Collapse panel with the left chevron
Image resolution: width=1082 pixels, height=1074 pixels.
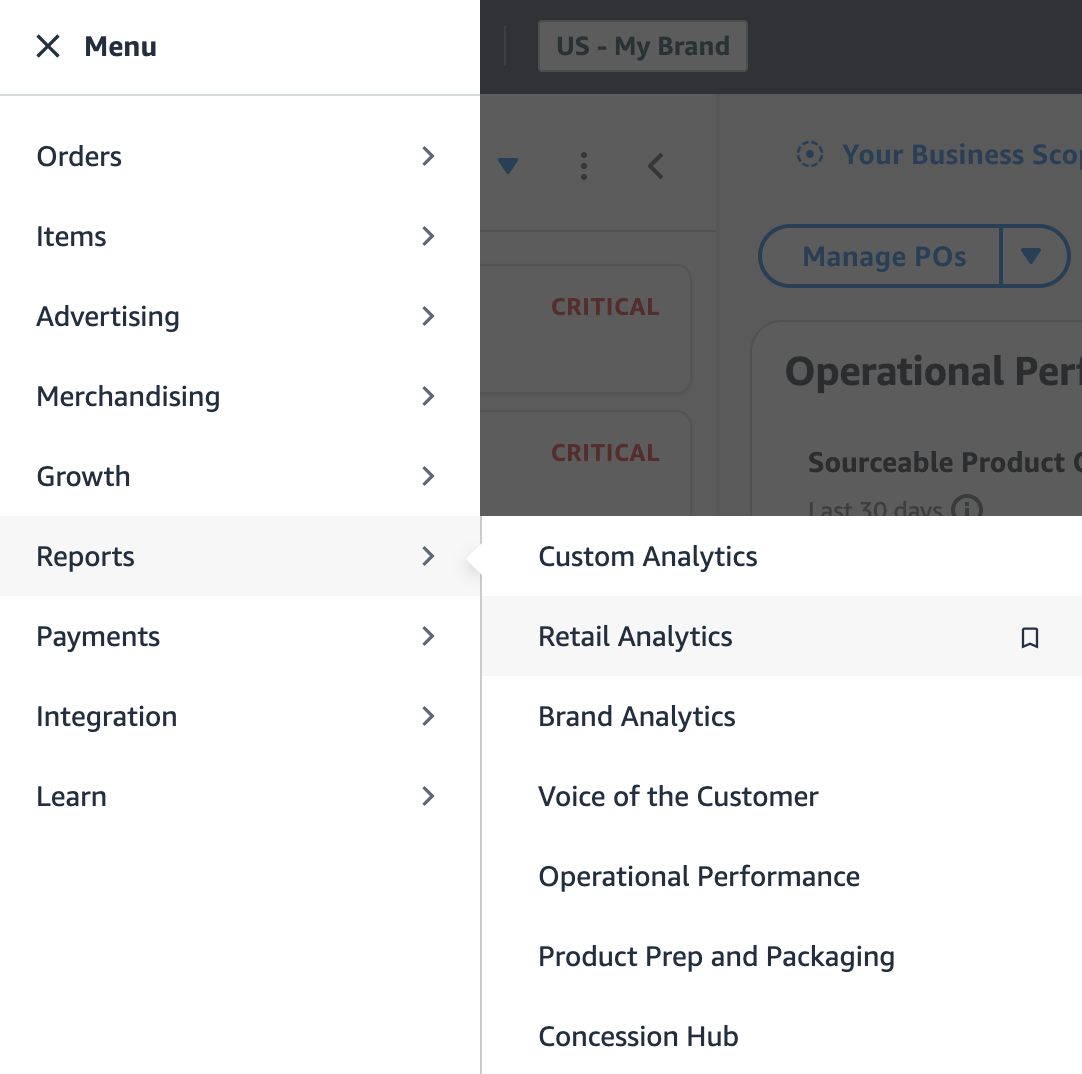point(656,166)
